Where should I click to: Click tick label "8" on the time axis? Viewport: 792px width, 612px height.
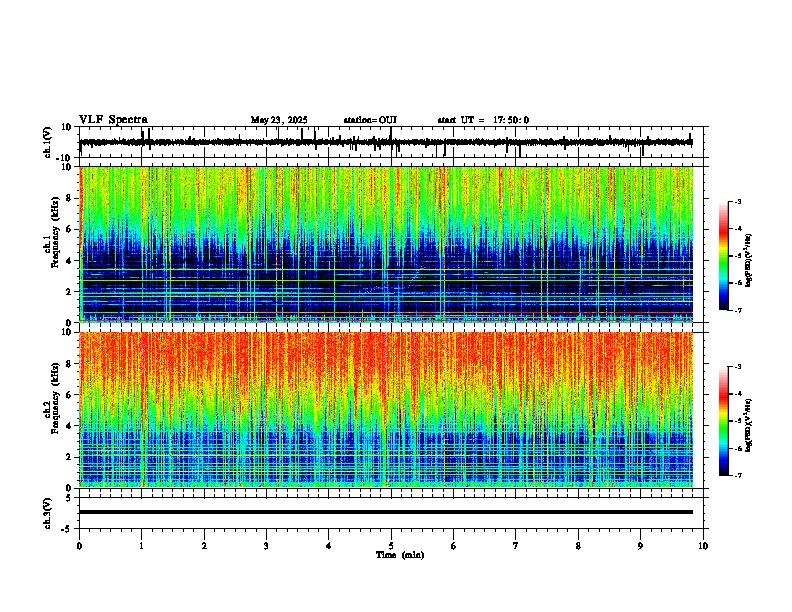click(x=578, y=546)
